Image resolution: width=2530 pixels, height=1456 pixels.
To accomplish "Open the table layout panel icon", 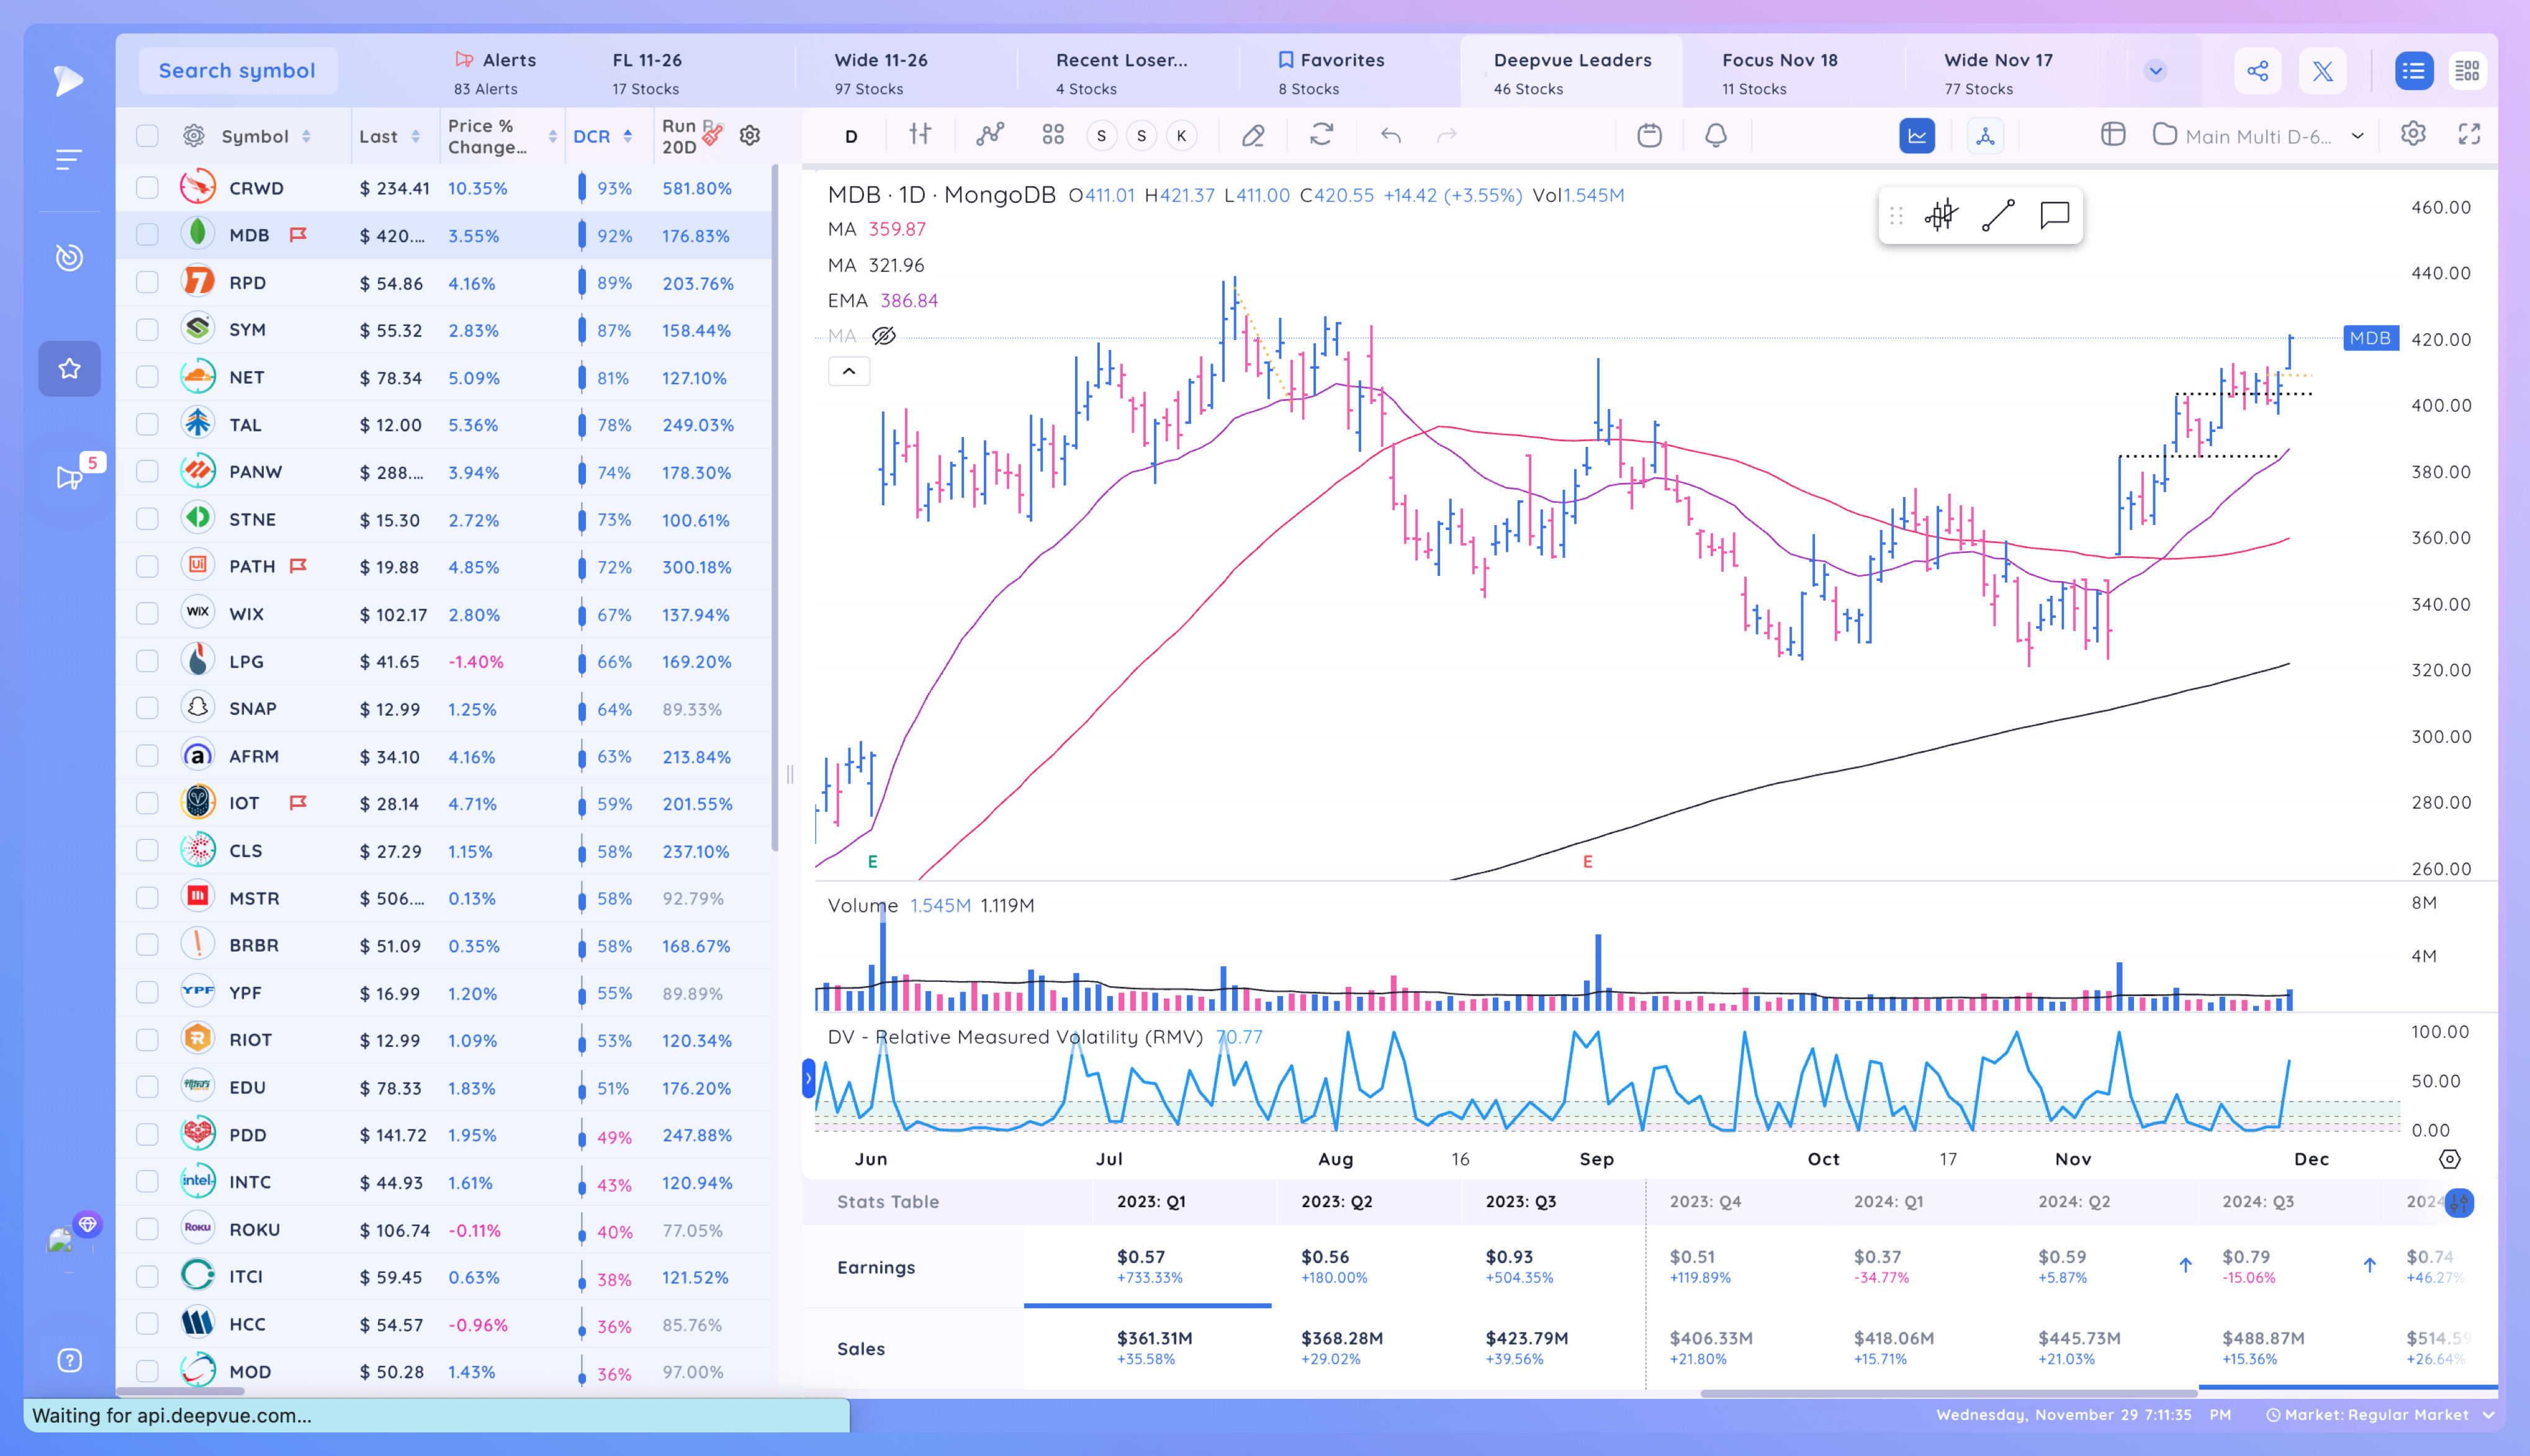I will point(2112,134).
